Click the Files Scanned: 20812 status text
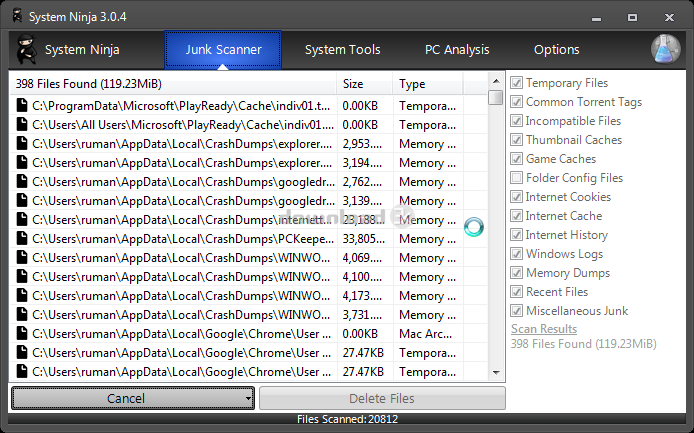Screen dimensions: 694x433 347,419
